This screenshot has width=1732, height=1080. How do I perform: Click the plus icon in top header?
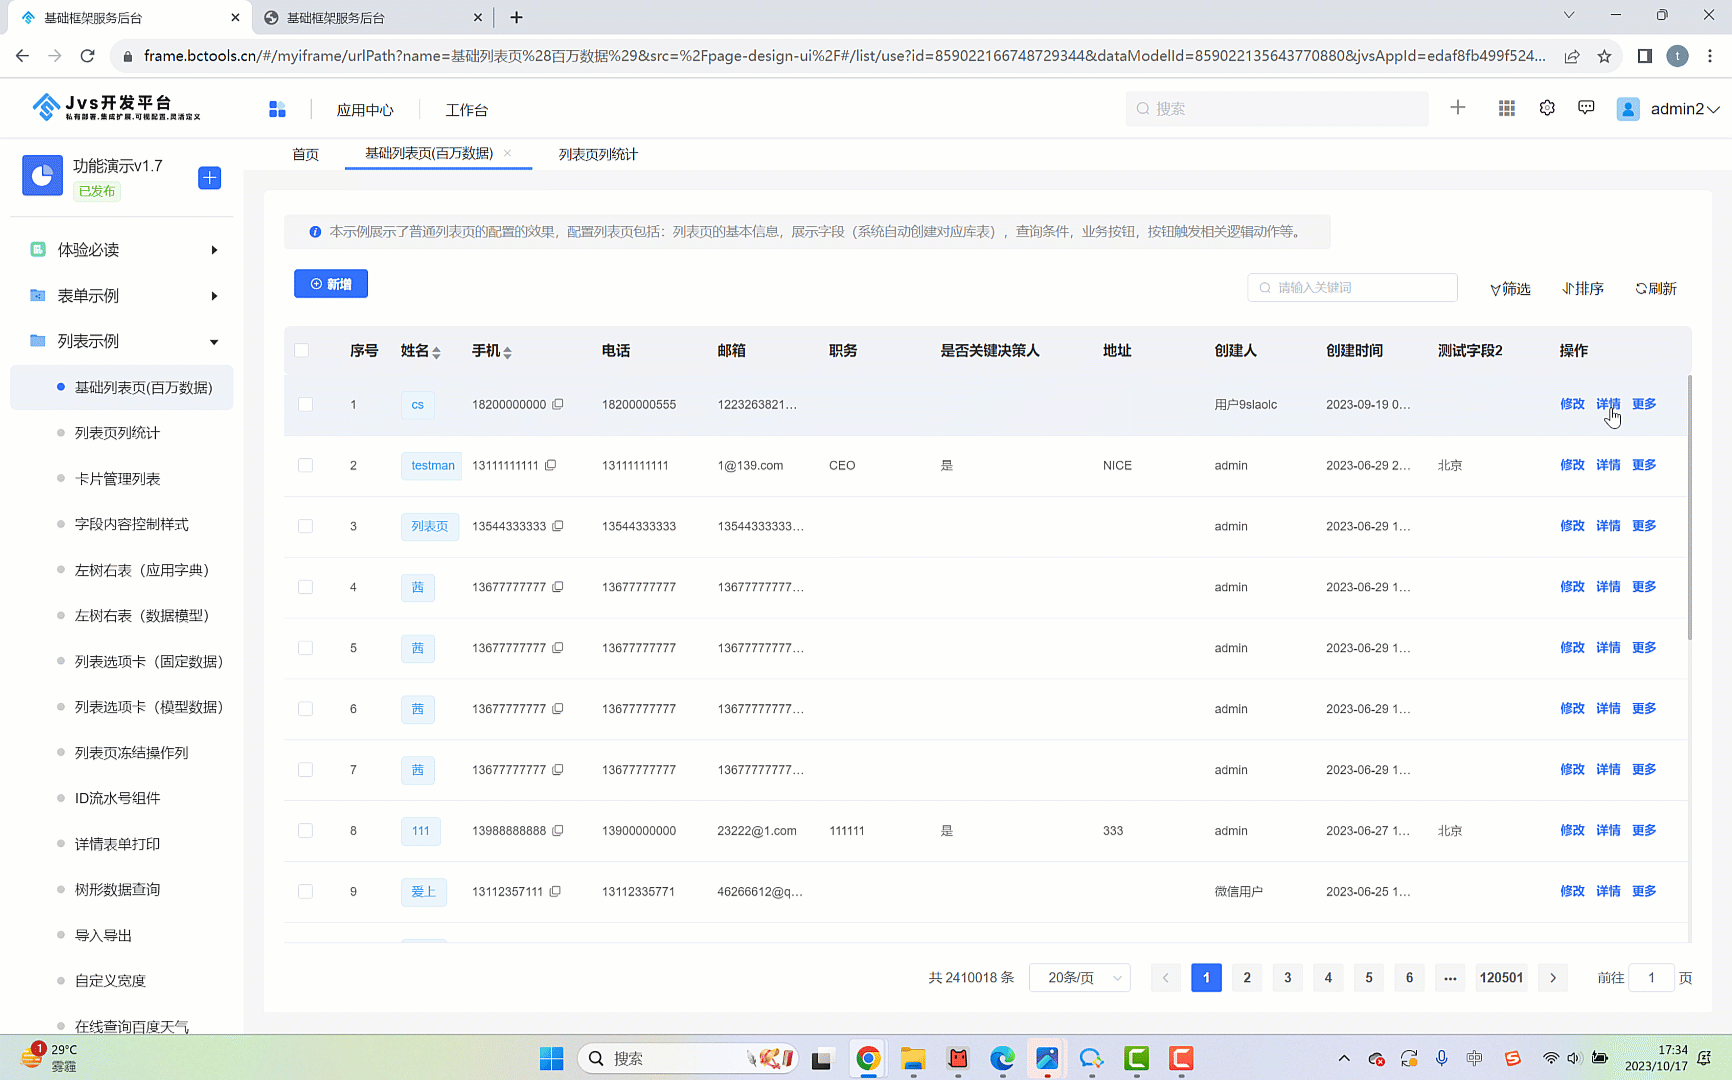click(1458, 108)
